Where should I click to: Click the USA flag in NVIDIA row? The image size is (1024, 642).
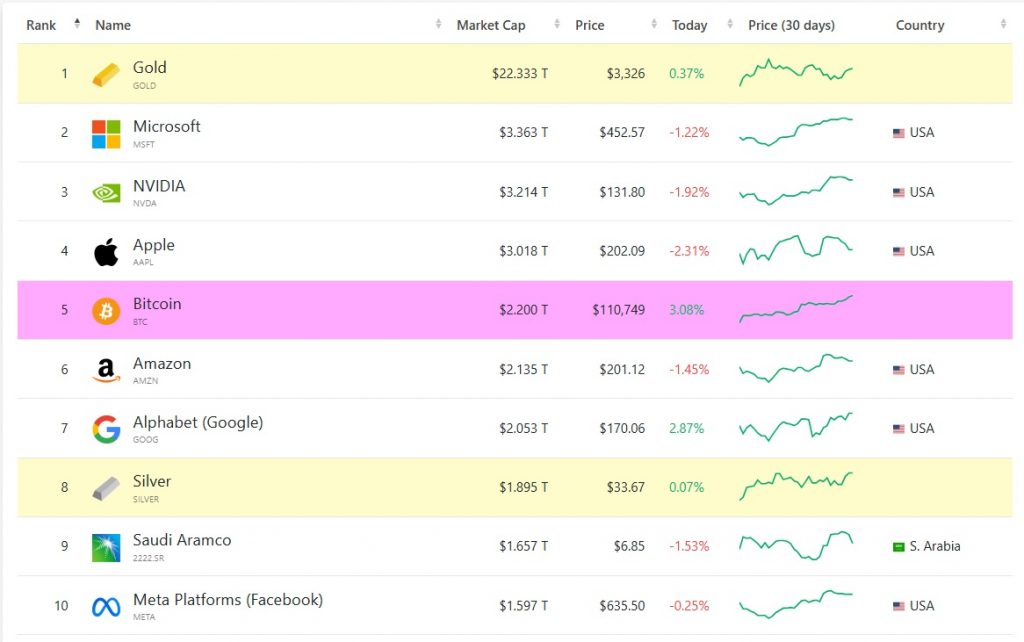click(899, 193)
